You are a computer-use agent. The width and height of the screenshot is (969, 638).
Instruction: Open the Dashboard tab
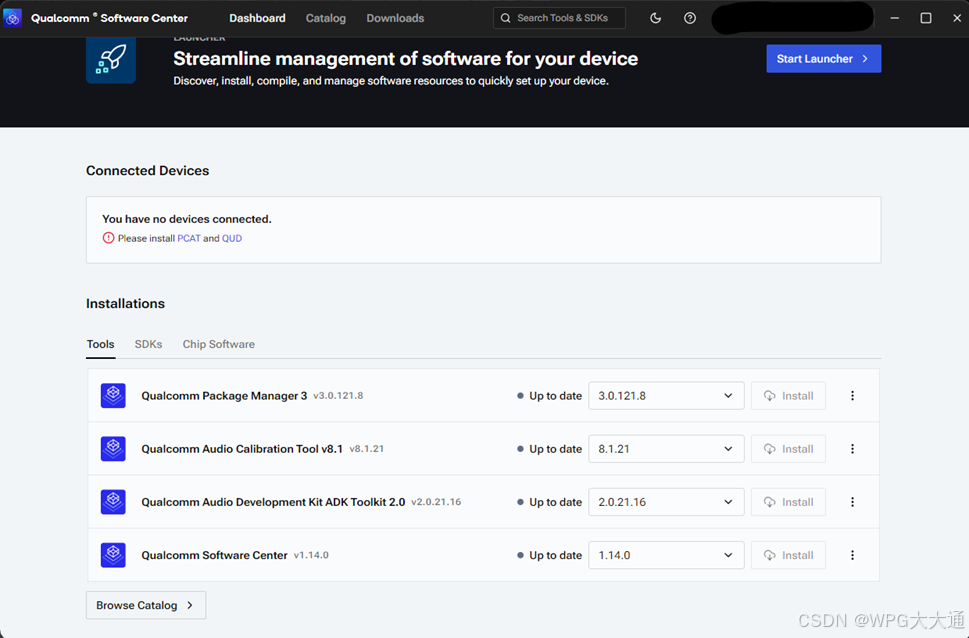(257, 18)
